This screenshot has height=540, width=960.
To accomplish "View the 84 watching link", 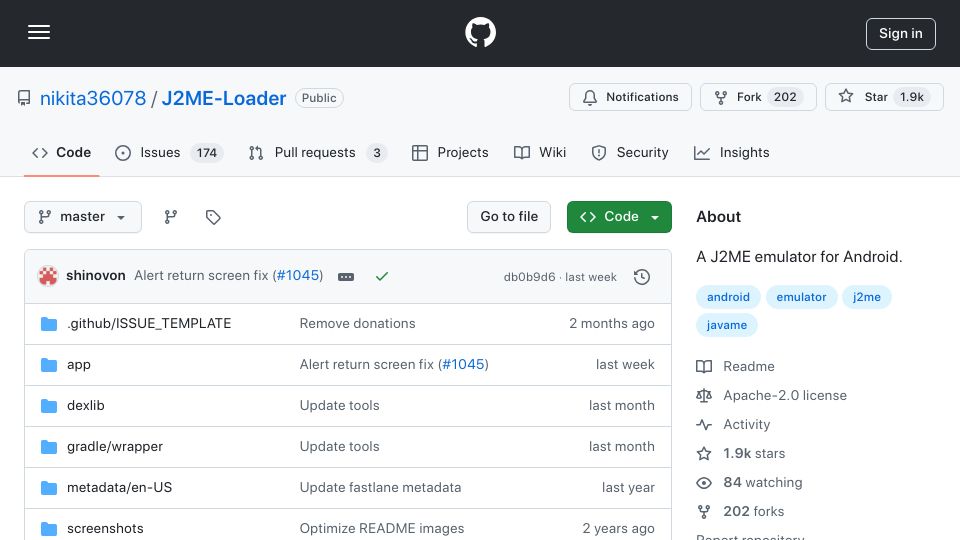I will pyautogui.click(x=749, y=482).
